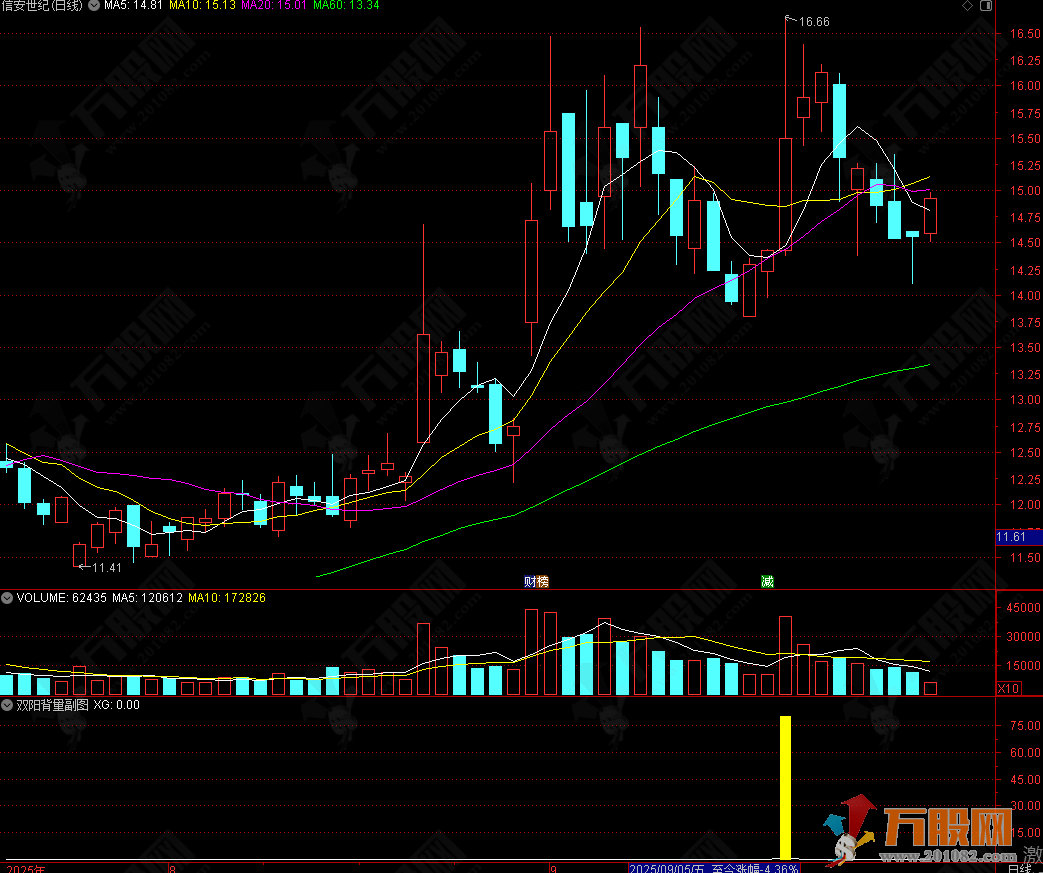Click the X10 volume scale badge
Screen dimensions: 1043x873
point(1009,688)
